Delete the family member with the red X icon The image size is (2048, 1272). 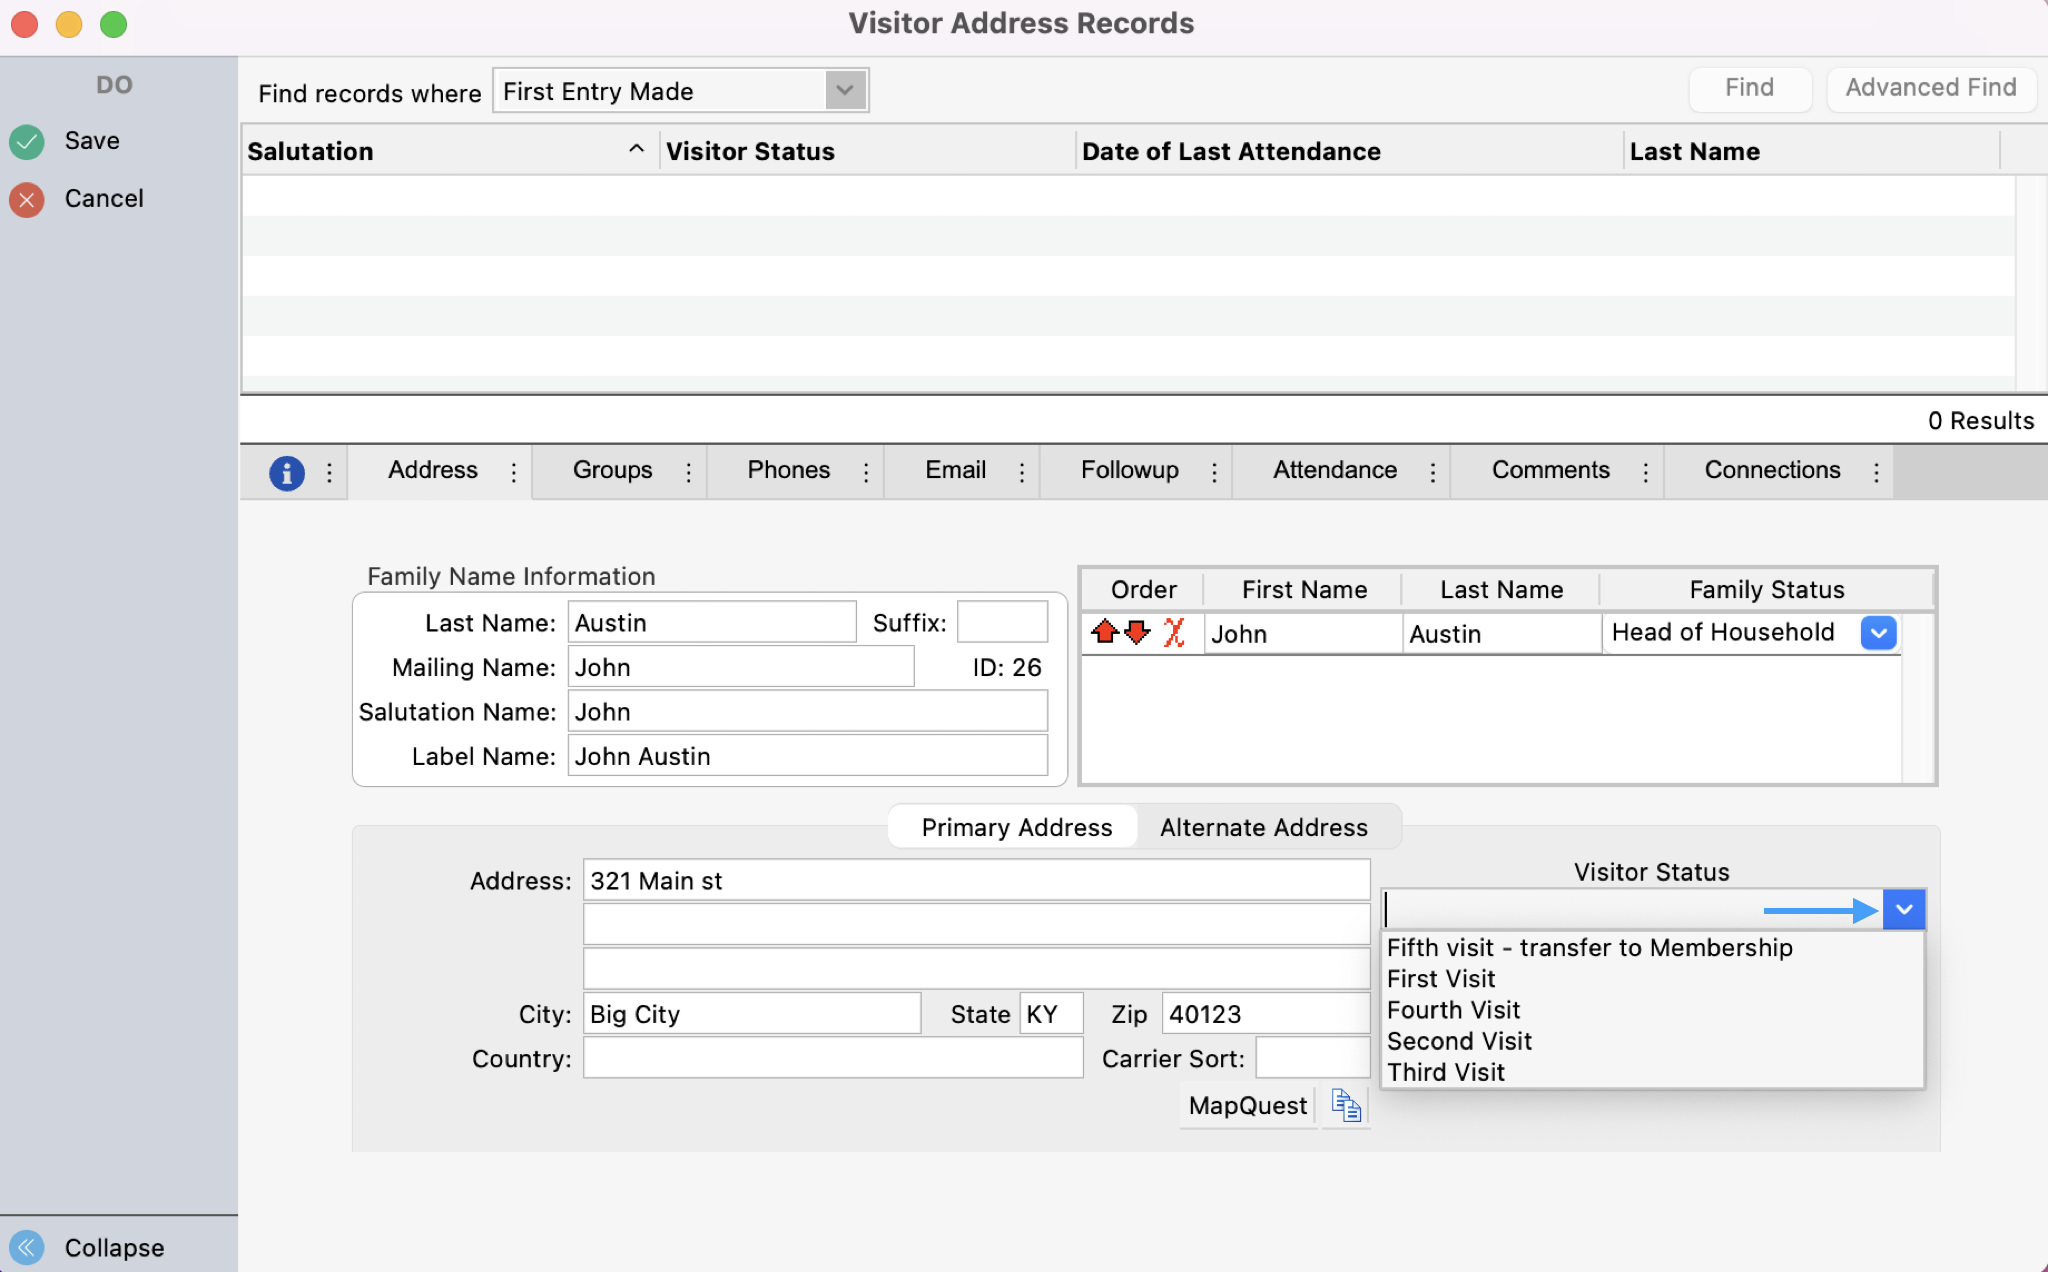[1173, 633]
